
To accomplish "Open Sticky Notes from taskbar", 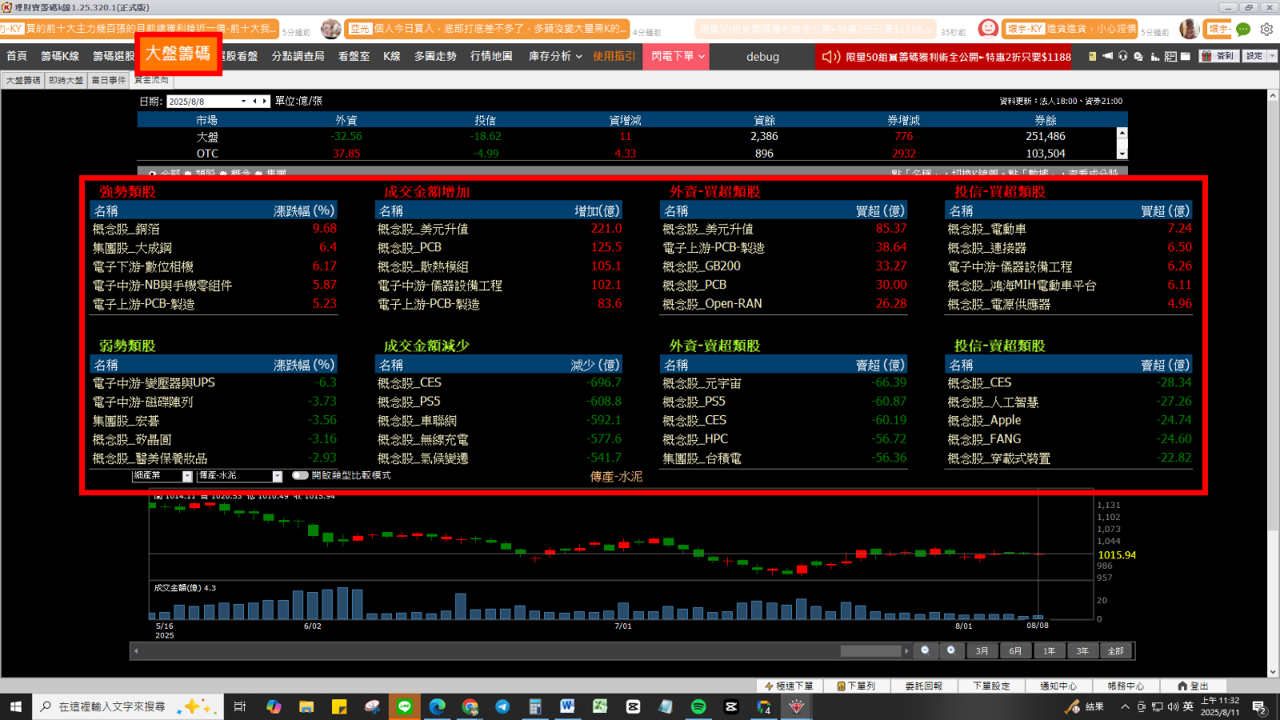I will coord(339,706).
